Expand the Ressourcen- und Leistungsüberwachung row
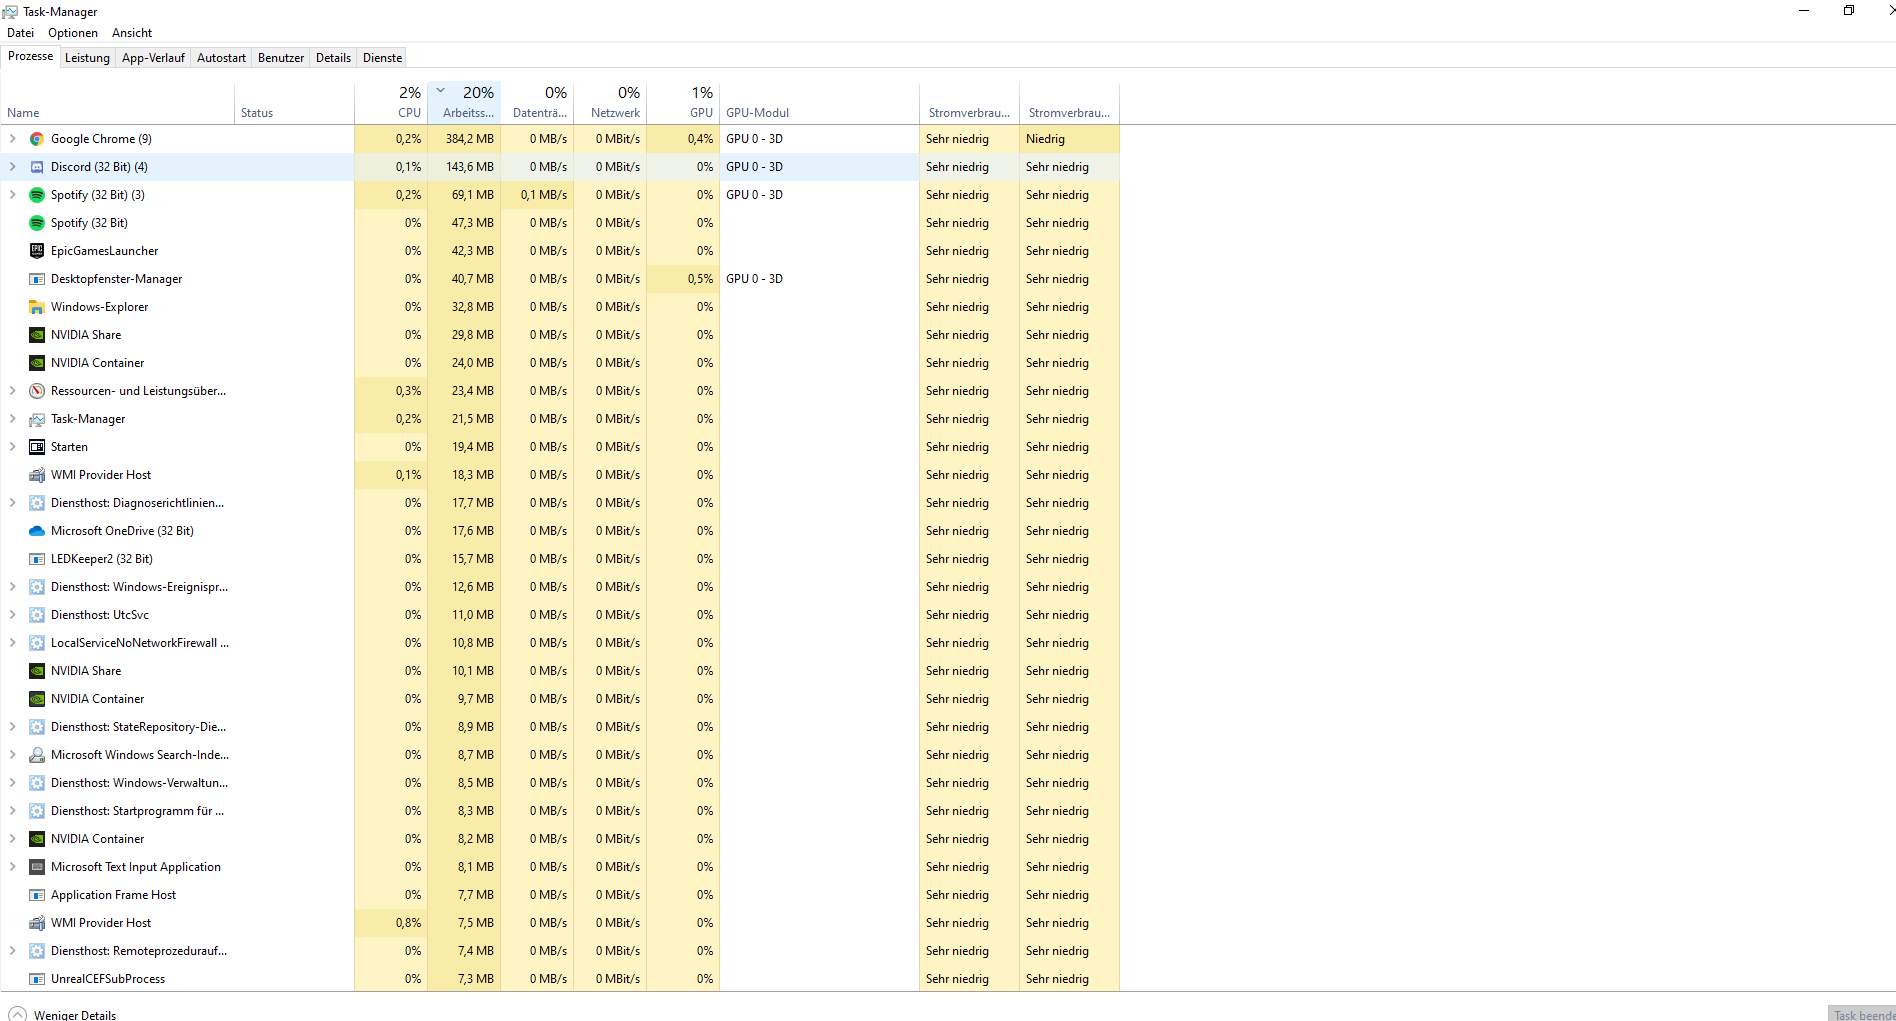Viewport: 1896px width, 1021px height. coord(13,391)
